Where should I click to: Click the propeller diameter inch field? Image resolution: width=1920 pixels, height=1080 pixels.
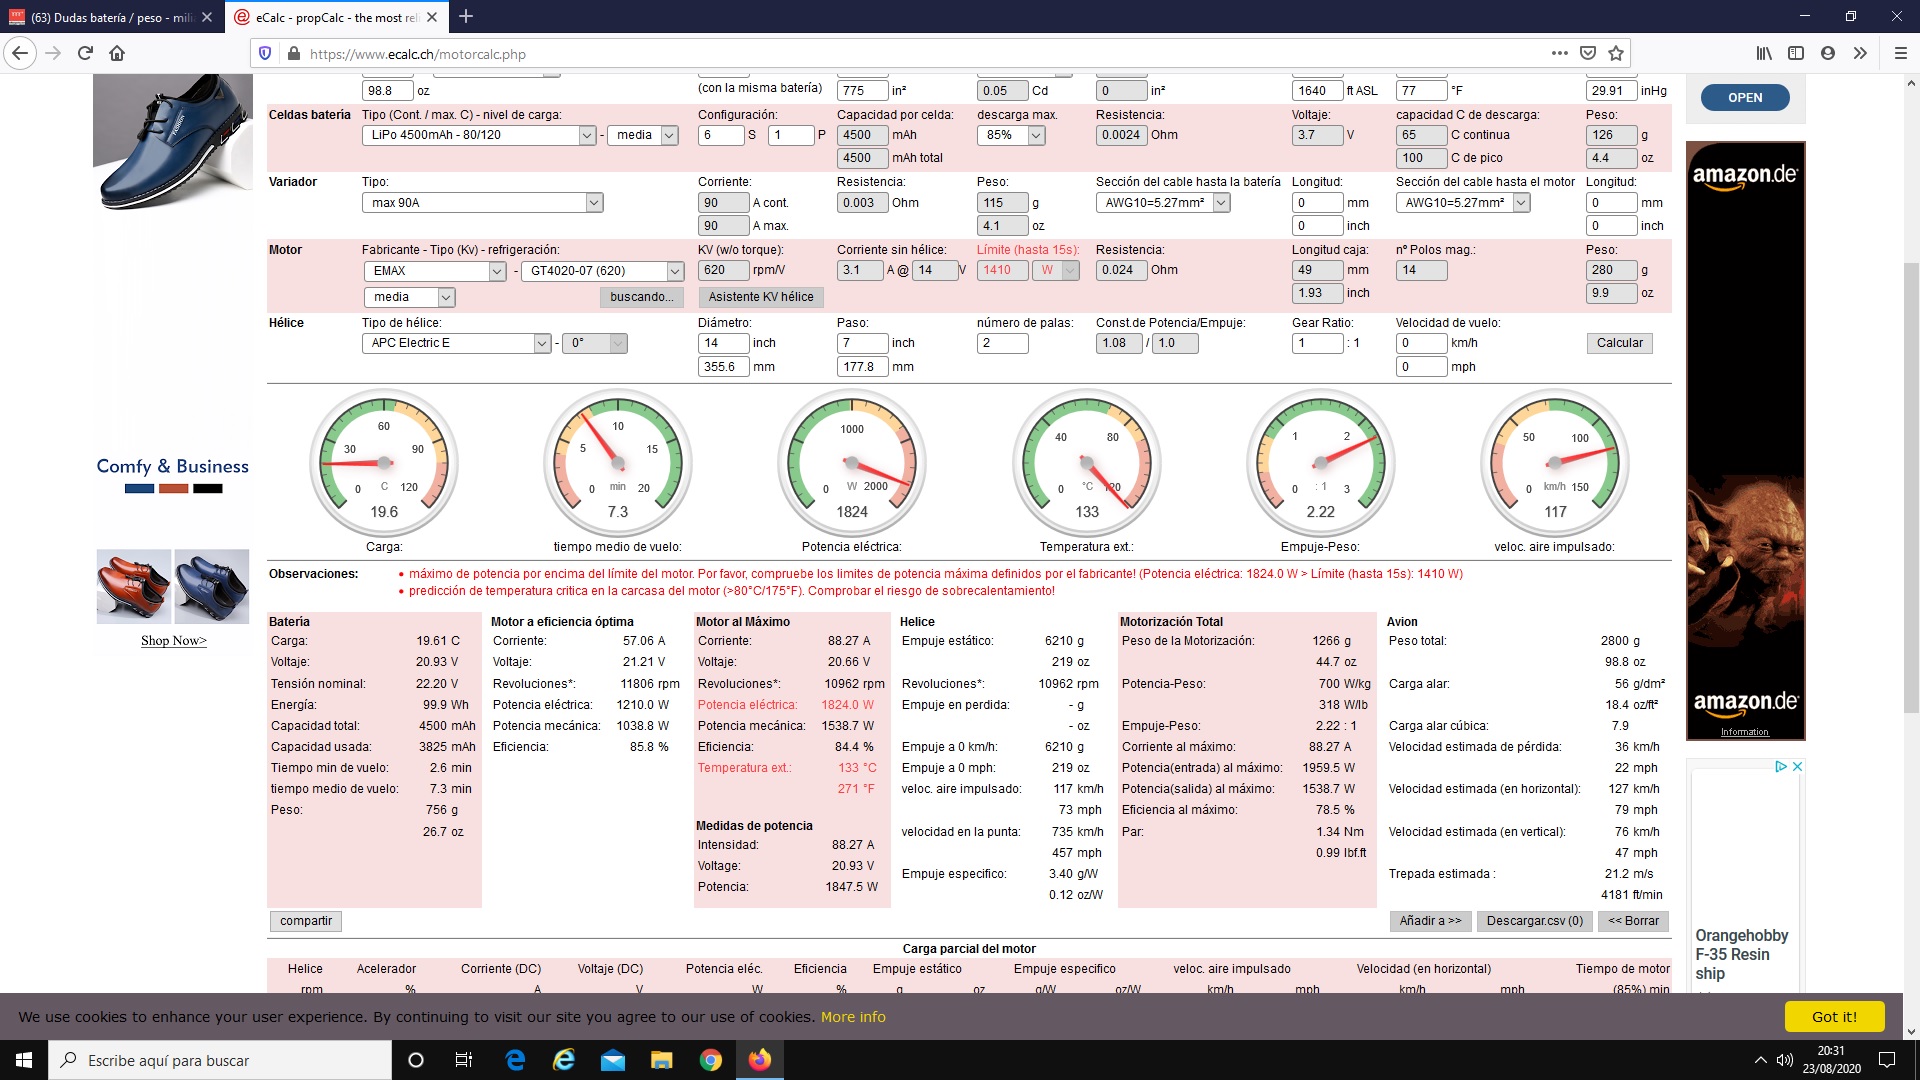coord(722,343)
